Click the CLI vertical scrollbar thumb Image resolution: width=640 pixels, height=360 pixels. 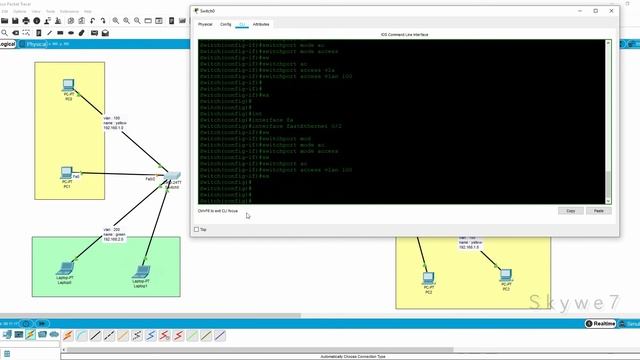click(608, 184)
